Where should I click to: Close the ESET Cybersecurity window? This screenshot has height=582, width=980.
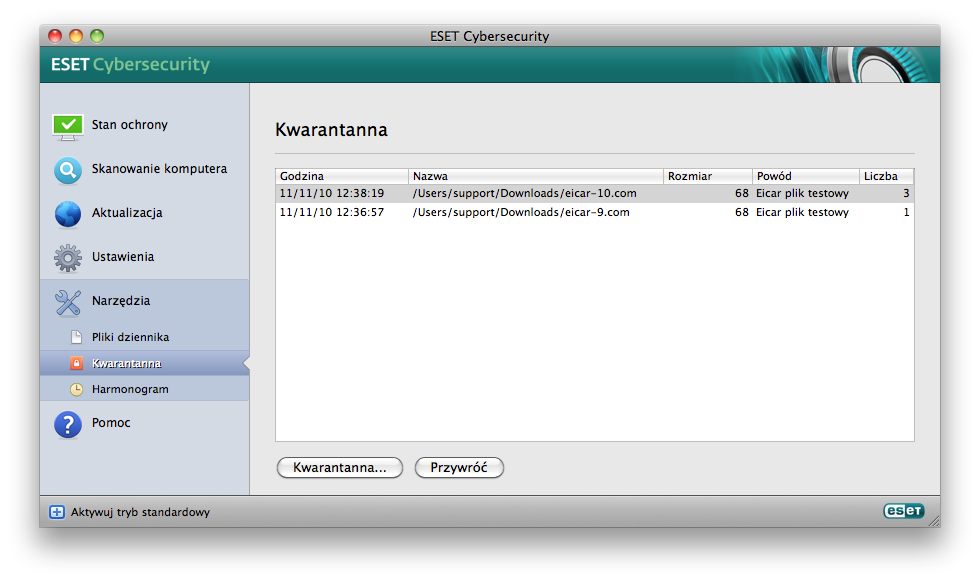[x=55, y=36]
